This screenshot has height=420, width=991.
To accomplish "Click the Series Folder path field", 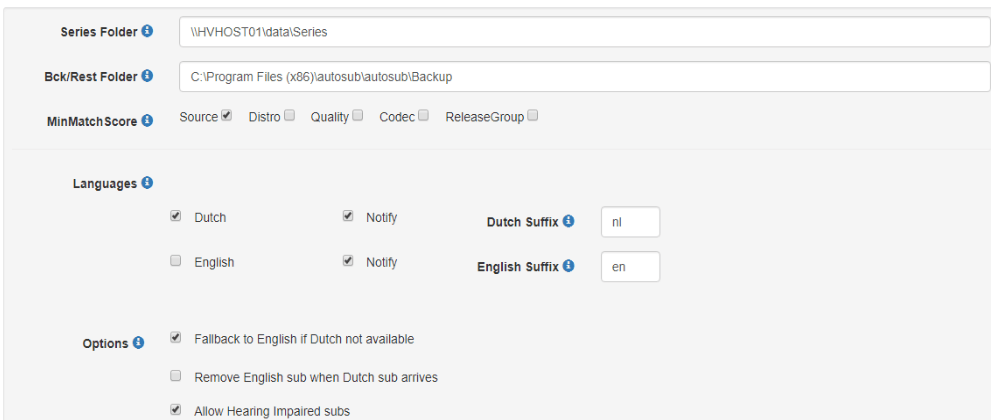I will (x=584, y=32).
